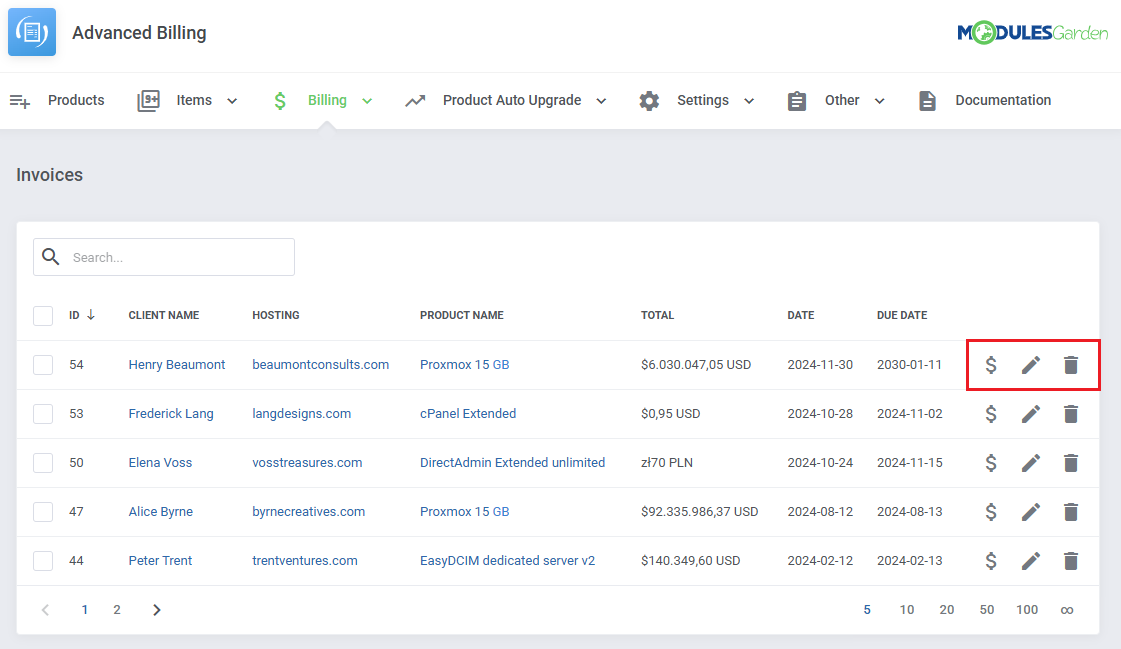Screen dimensions: 1121x649
Task: Go to page 2 of invoices
Action: pyautogui.click(x=117, y=610)
